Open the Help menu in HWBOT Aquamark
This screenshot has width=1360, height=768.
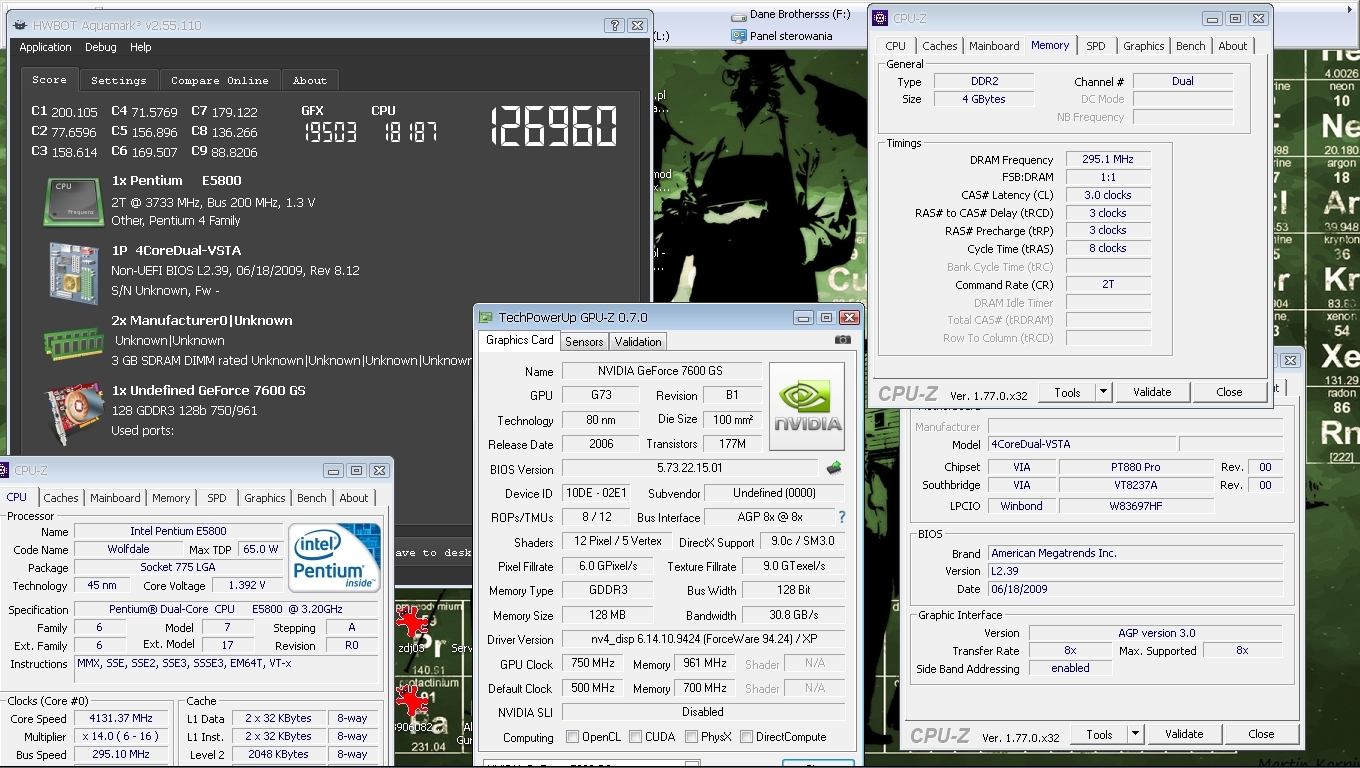[x=141, y=47]
